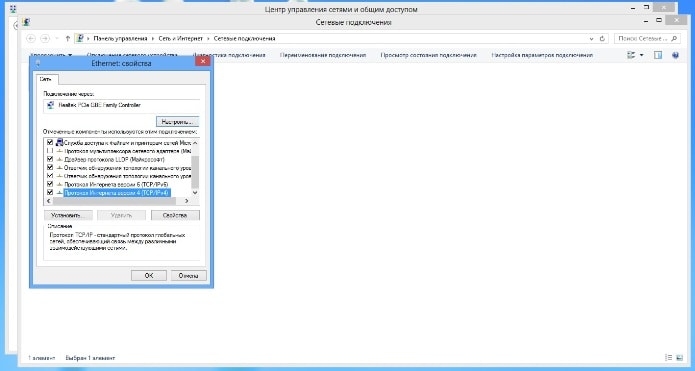
Task: Open recent locations arrow beside forward button
Action: pyautogui.click(x=57, y=39)
